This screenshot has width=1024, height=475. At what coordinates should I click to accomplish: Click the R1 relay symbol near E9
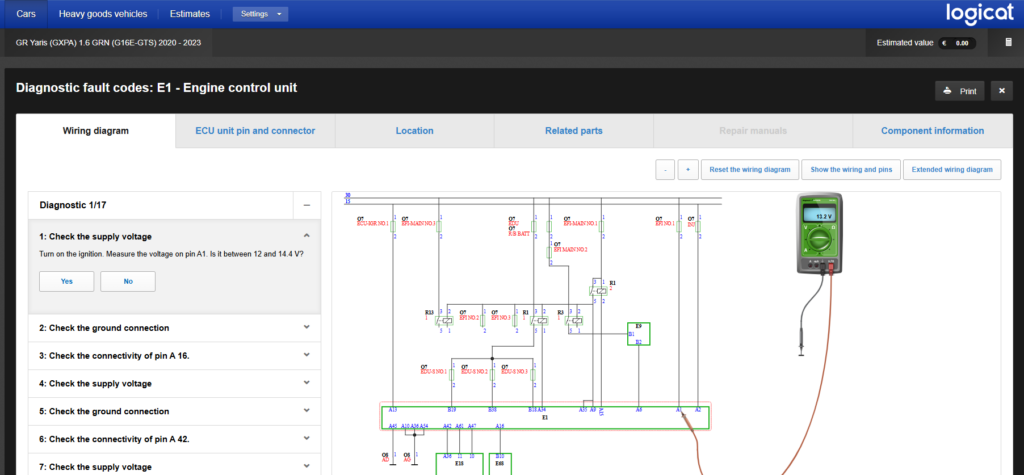click(598, 289)
